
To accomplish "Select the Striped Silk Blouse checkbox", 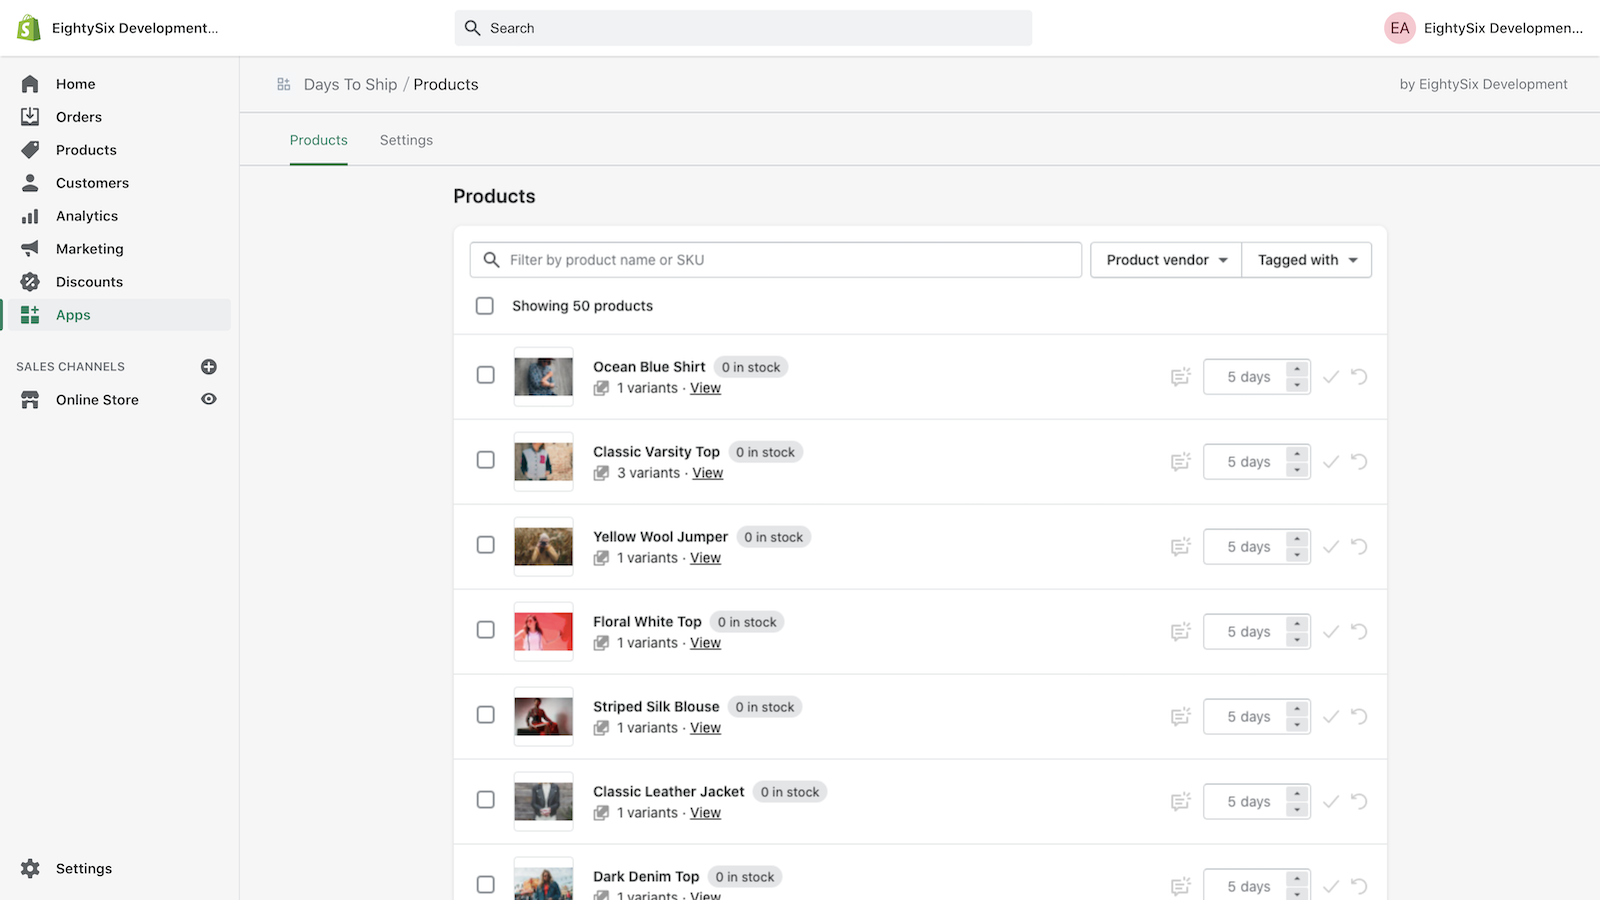I will pos(486,715).
